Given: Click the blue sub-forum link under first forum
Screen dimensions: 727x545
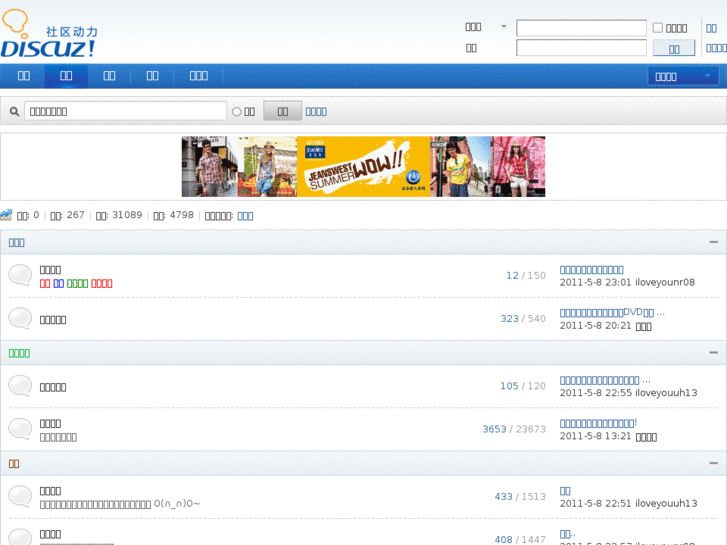Looking at the screenshot, I should pos(58,283).
